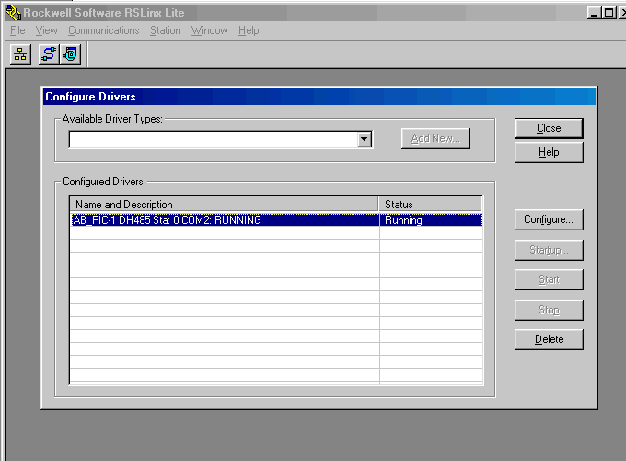The width and height of the screenshot is (626, 461).
Task: Open the View menu
Action: coord(46,30)
